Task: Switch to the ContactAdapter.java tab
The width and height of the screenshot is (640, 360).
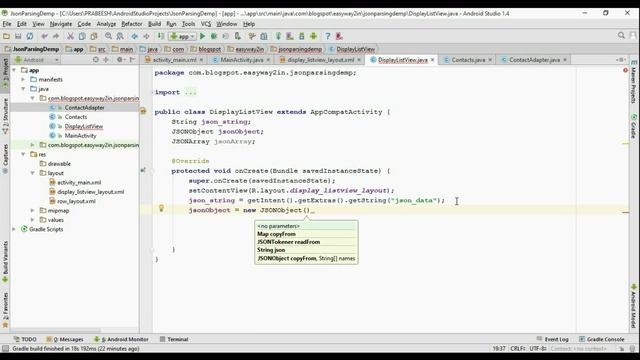Action: click(534, 60)
